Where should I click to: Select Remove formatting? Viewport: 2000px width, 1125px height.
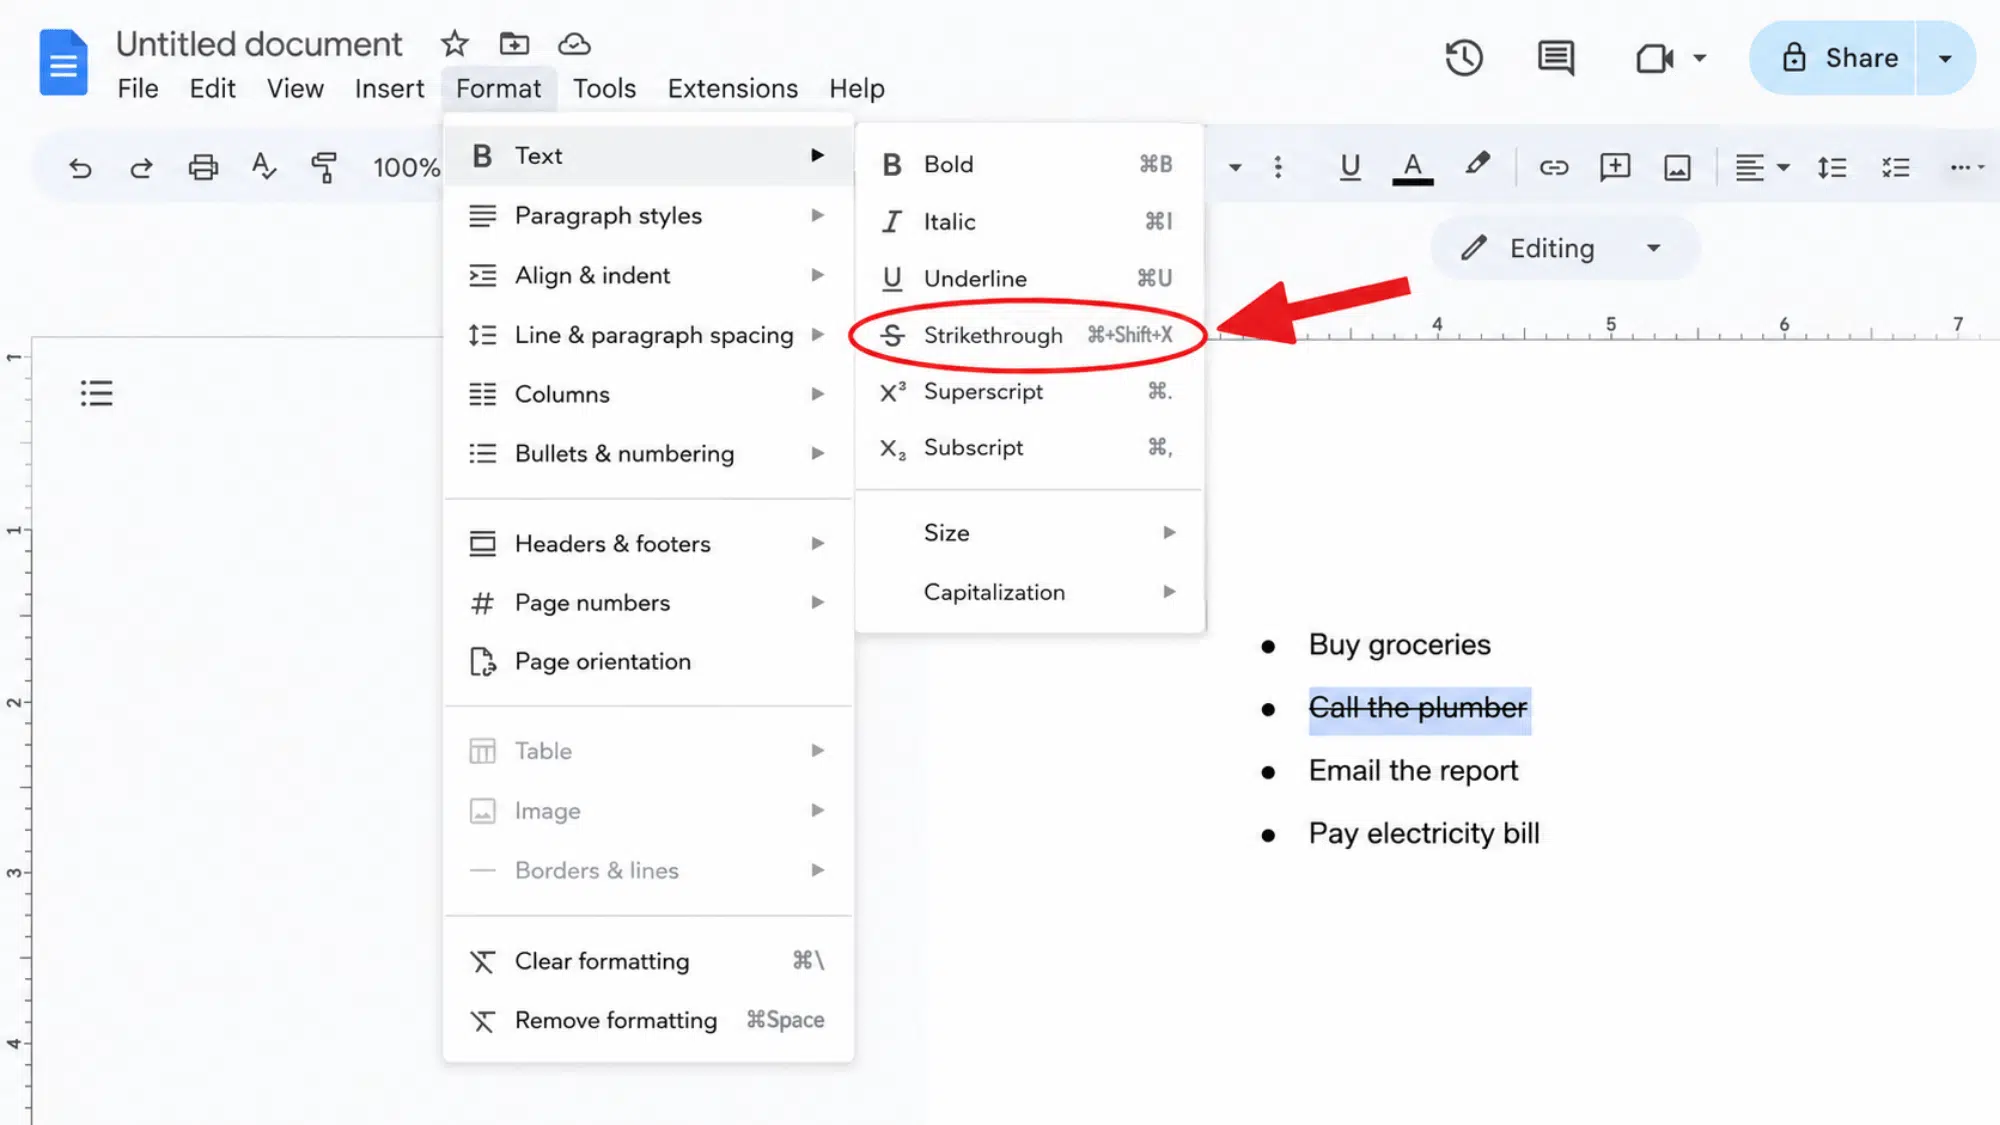point(648,1020)
